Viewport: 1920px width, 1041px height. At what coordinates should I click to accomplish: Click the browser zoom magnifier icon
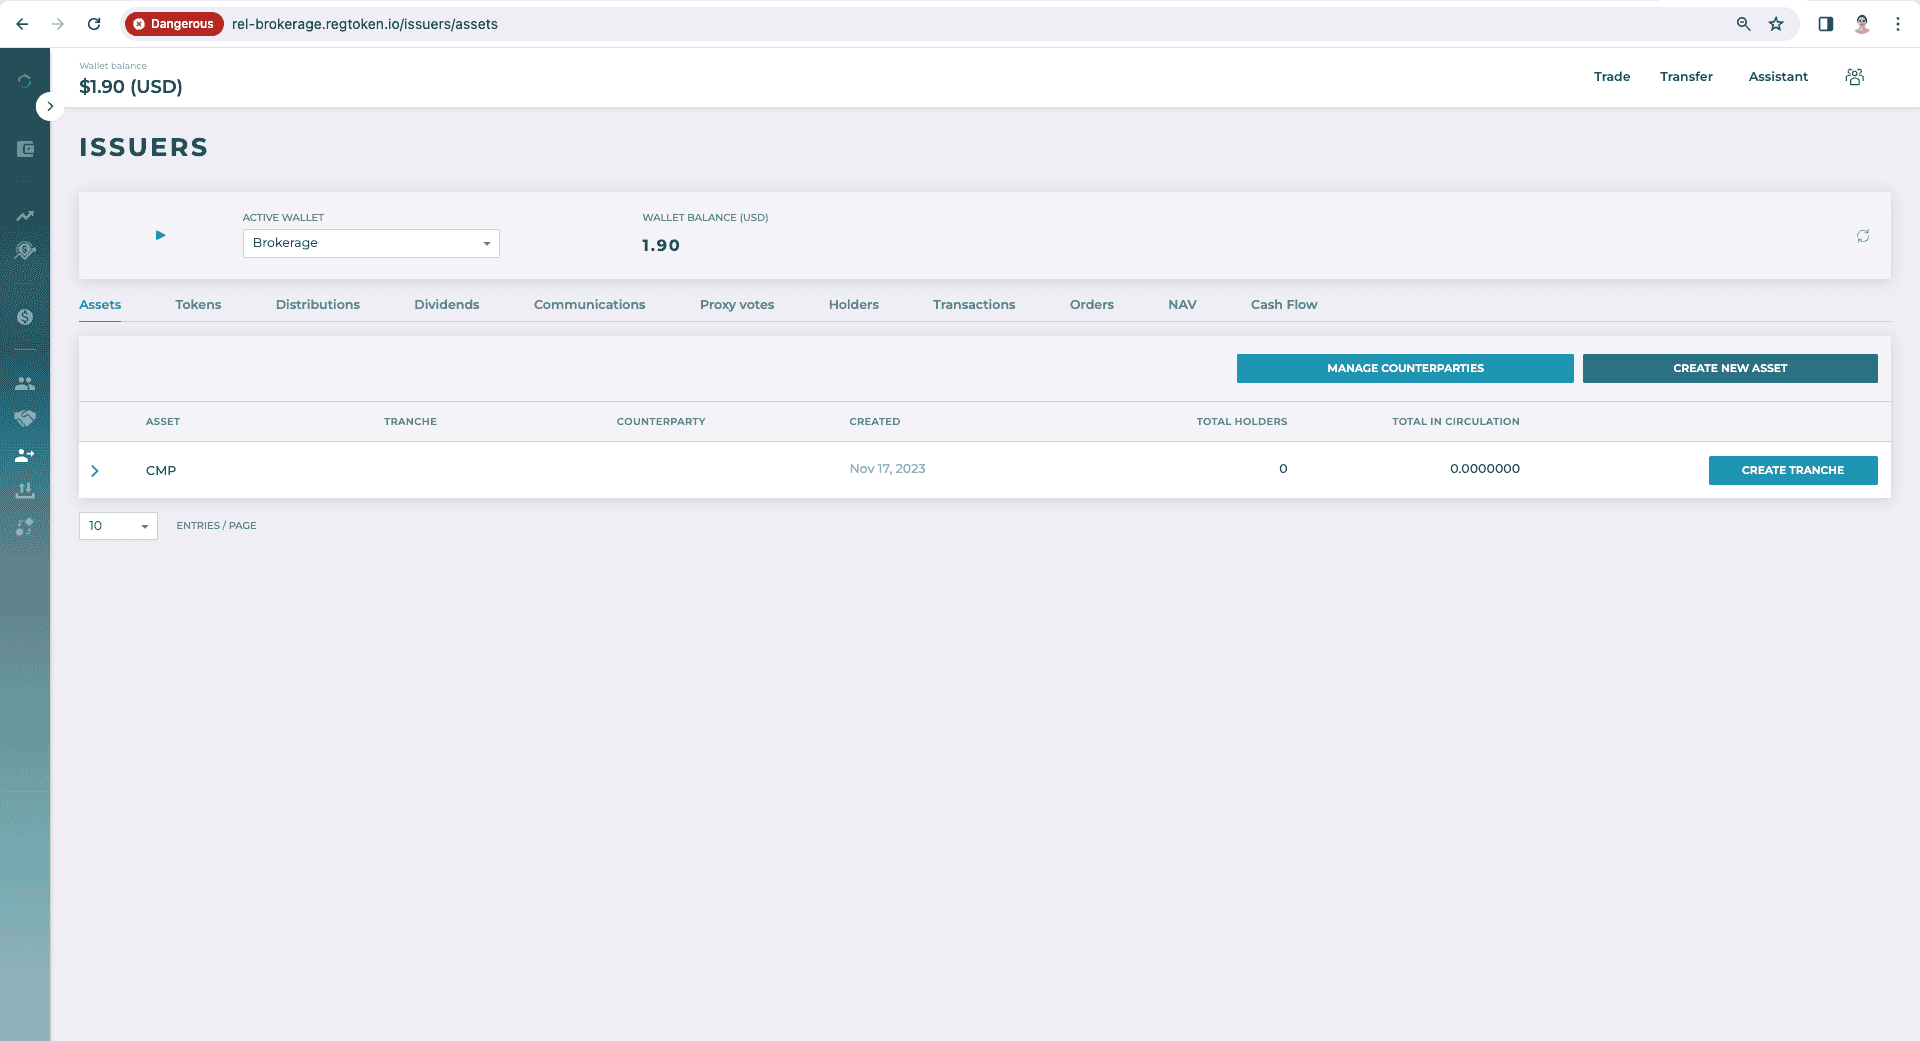pyautogui.click(x=1743, y=24)
